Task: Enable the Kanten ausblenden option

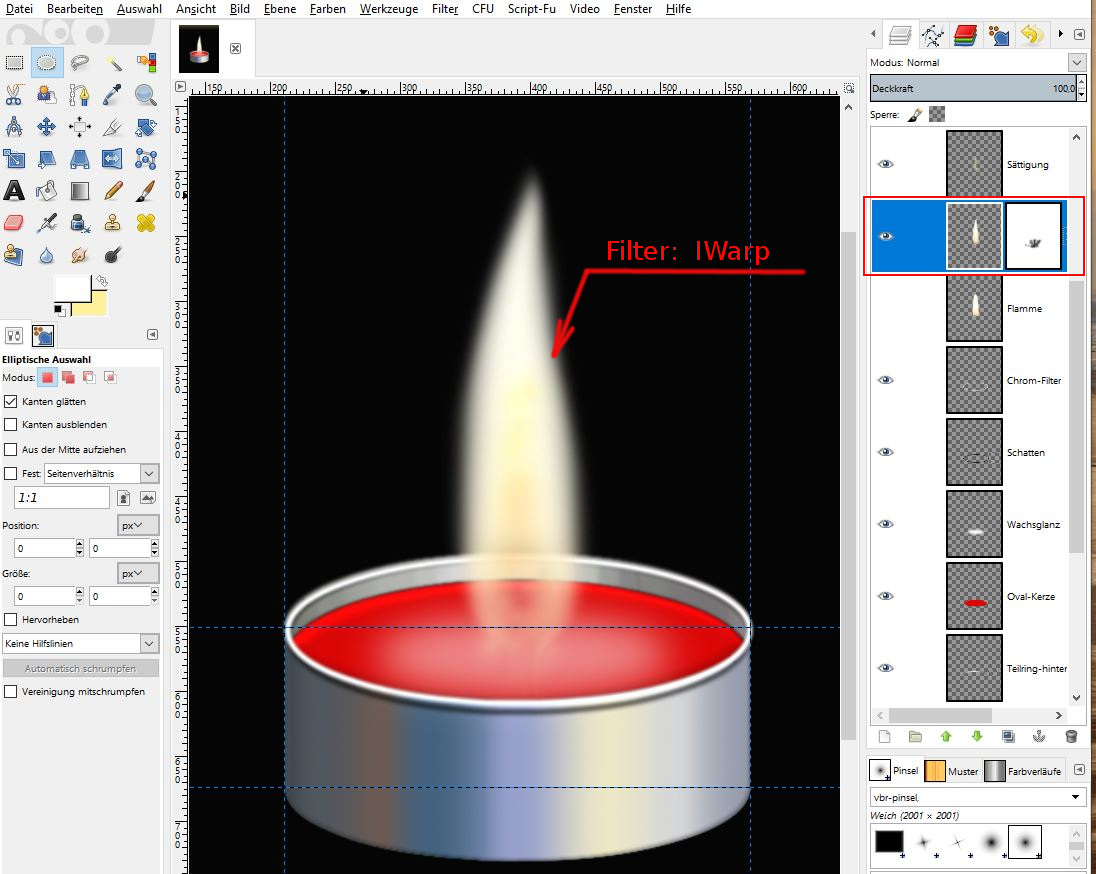Action: point(11,425)
